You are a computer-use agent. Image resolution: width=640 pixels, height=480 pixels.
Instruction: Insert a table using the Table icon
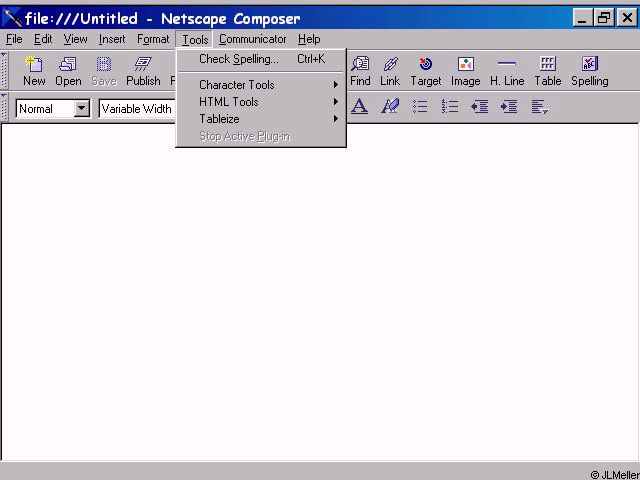click(x=548, y=71)
